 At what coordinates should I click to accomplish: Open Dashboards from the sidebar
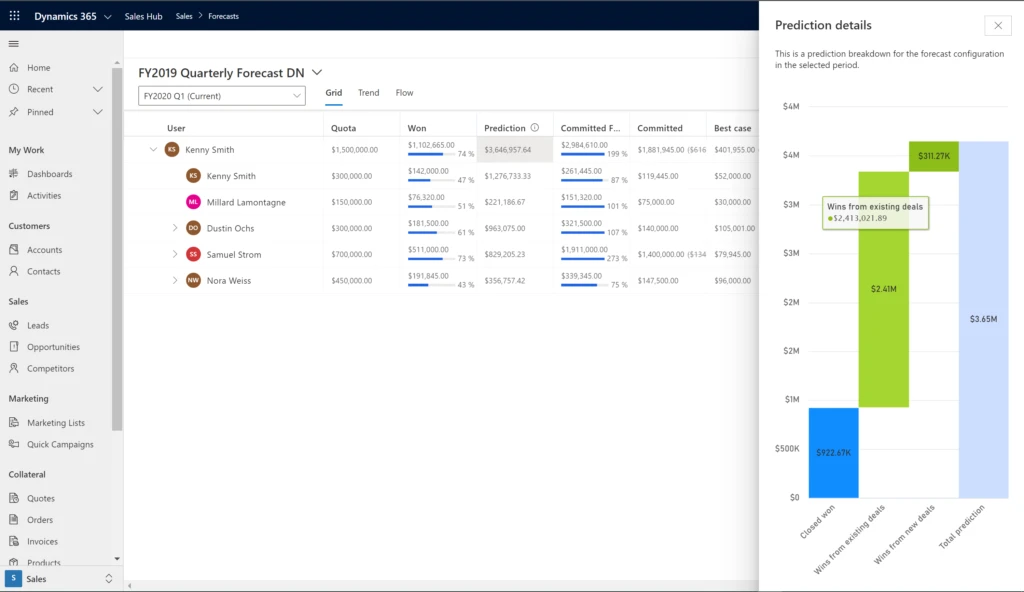[x=49, y=174]
